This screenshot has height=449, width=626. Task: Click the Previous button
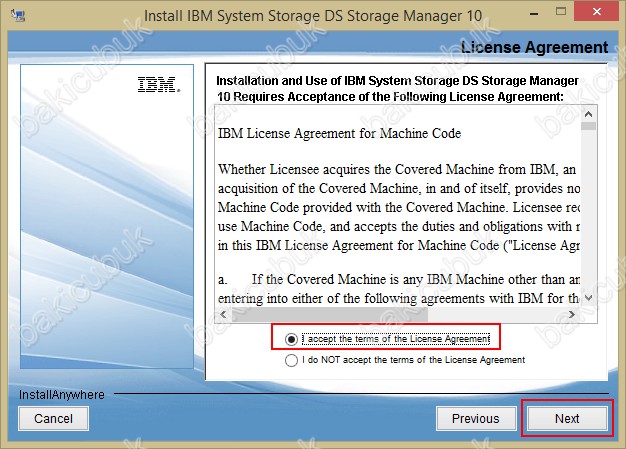coord(476,418)
